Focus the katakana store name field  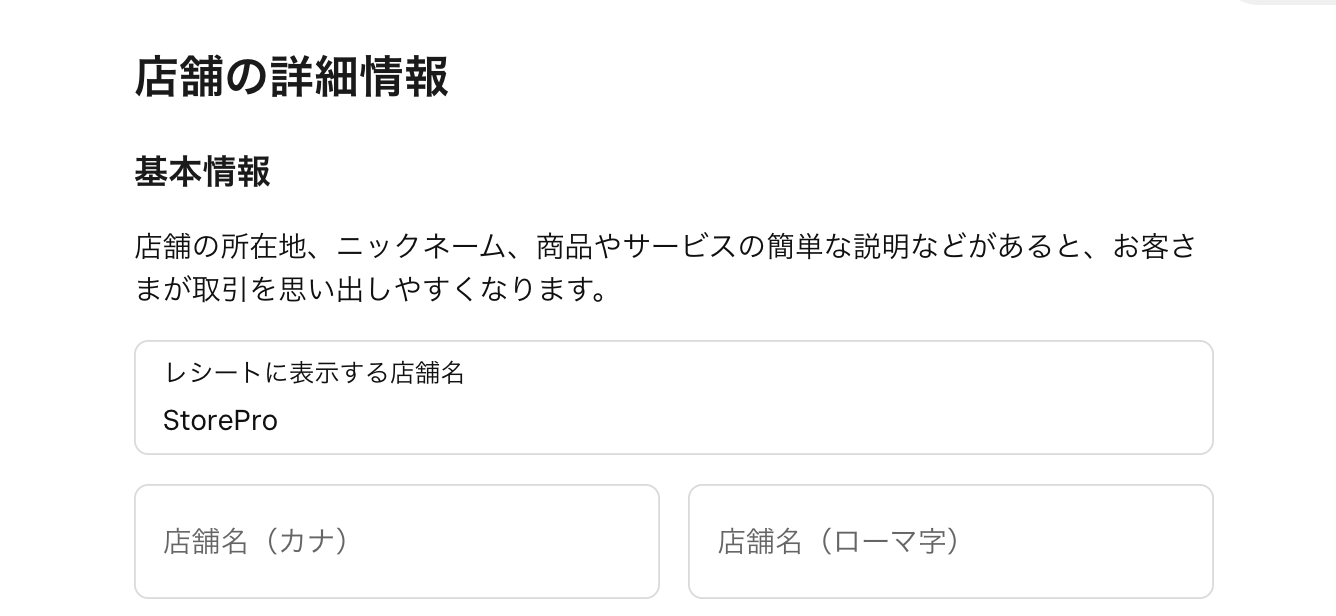[x=397, y=541]
